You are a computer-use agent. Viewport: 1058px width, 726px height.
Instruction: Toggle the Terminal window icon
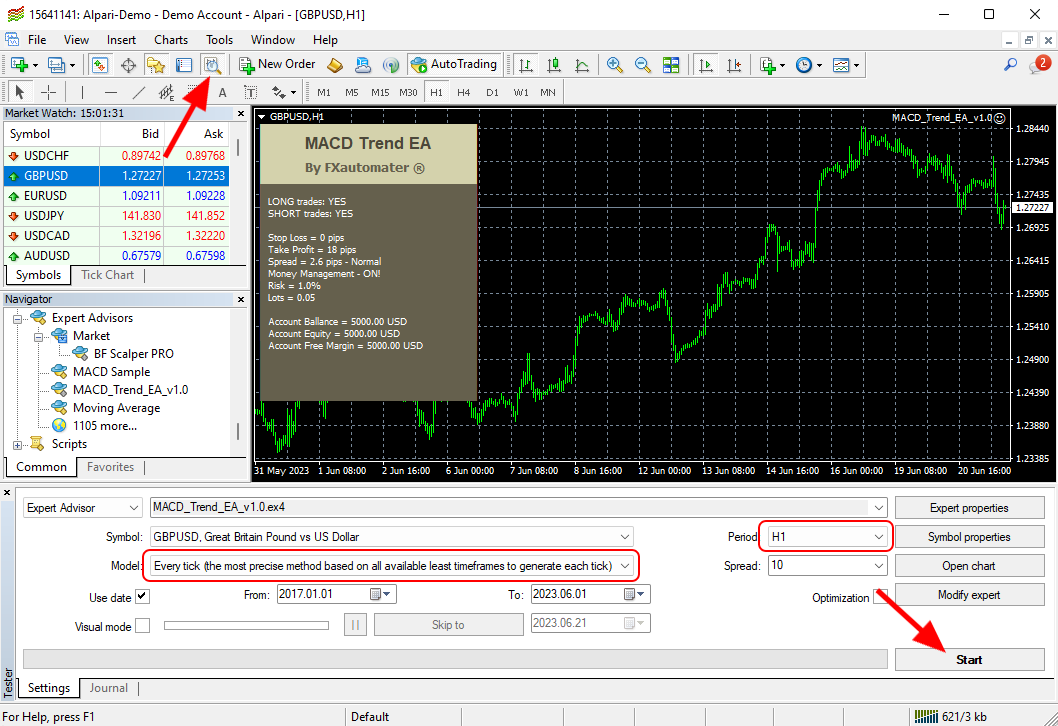coord(184,65)
